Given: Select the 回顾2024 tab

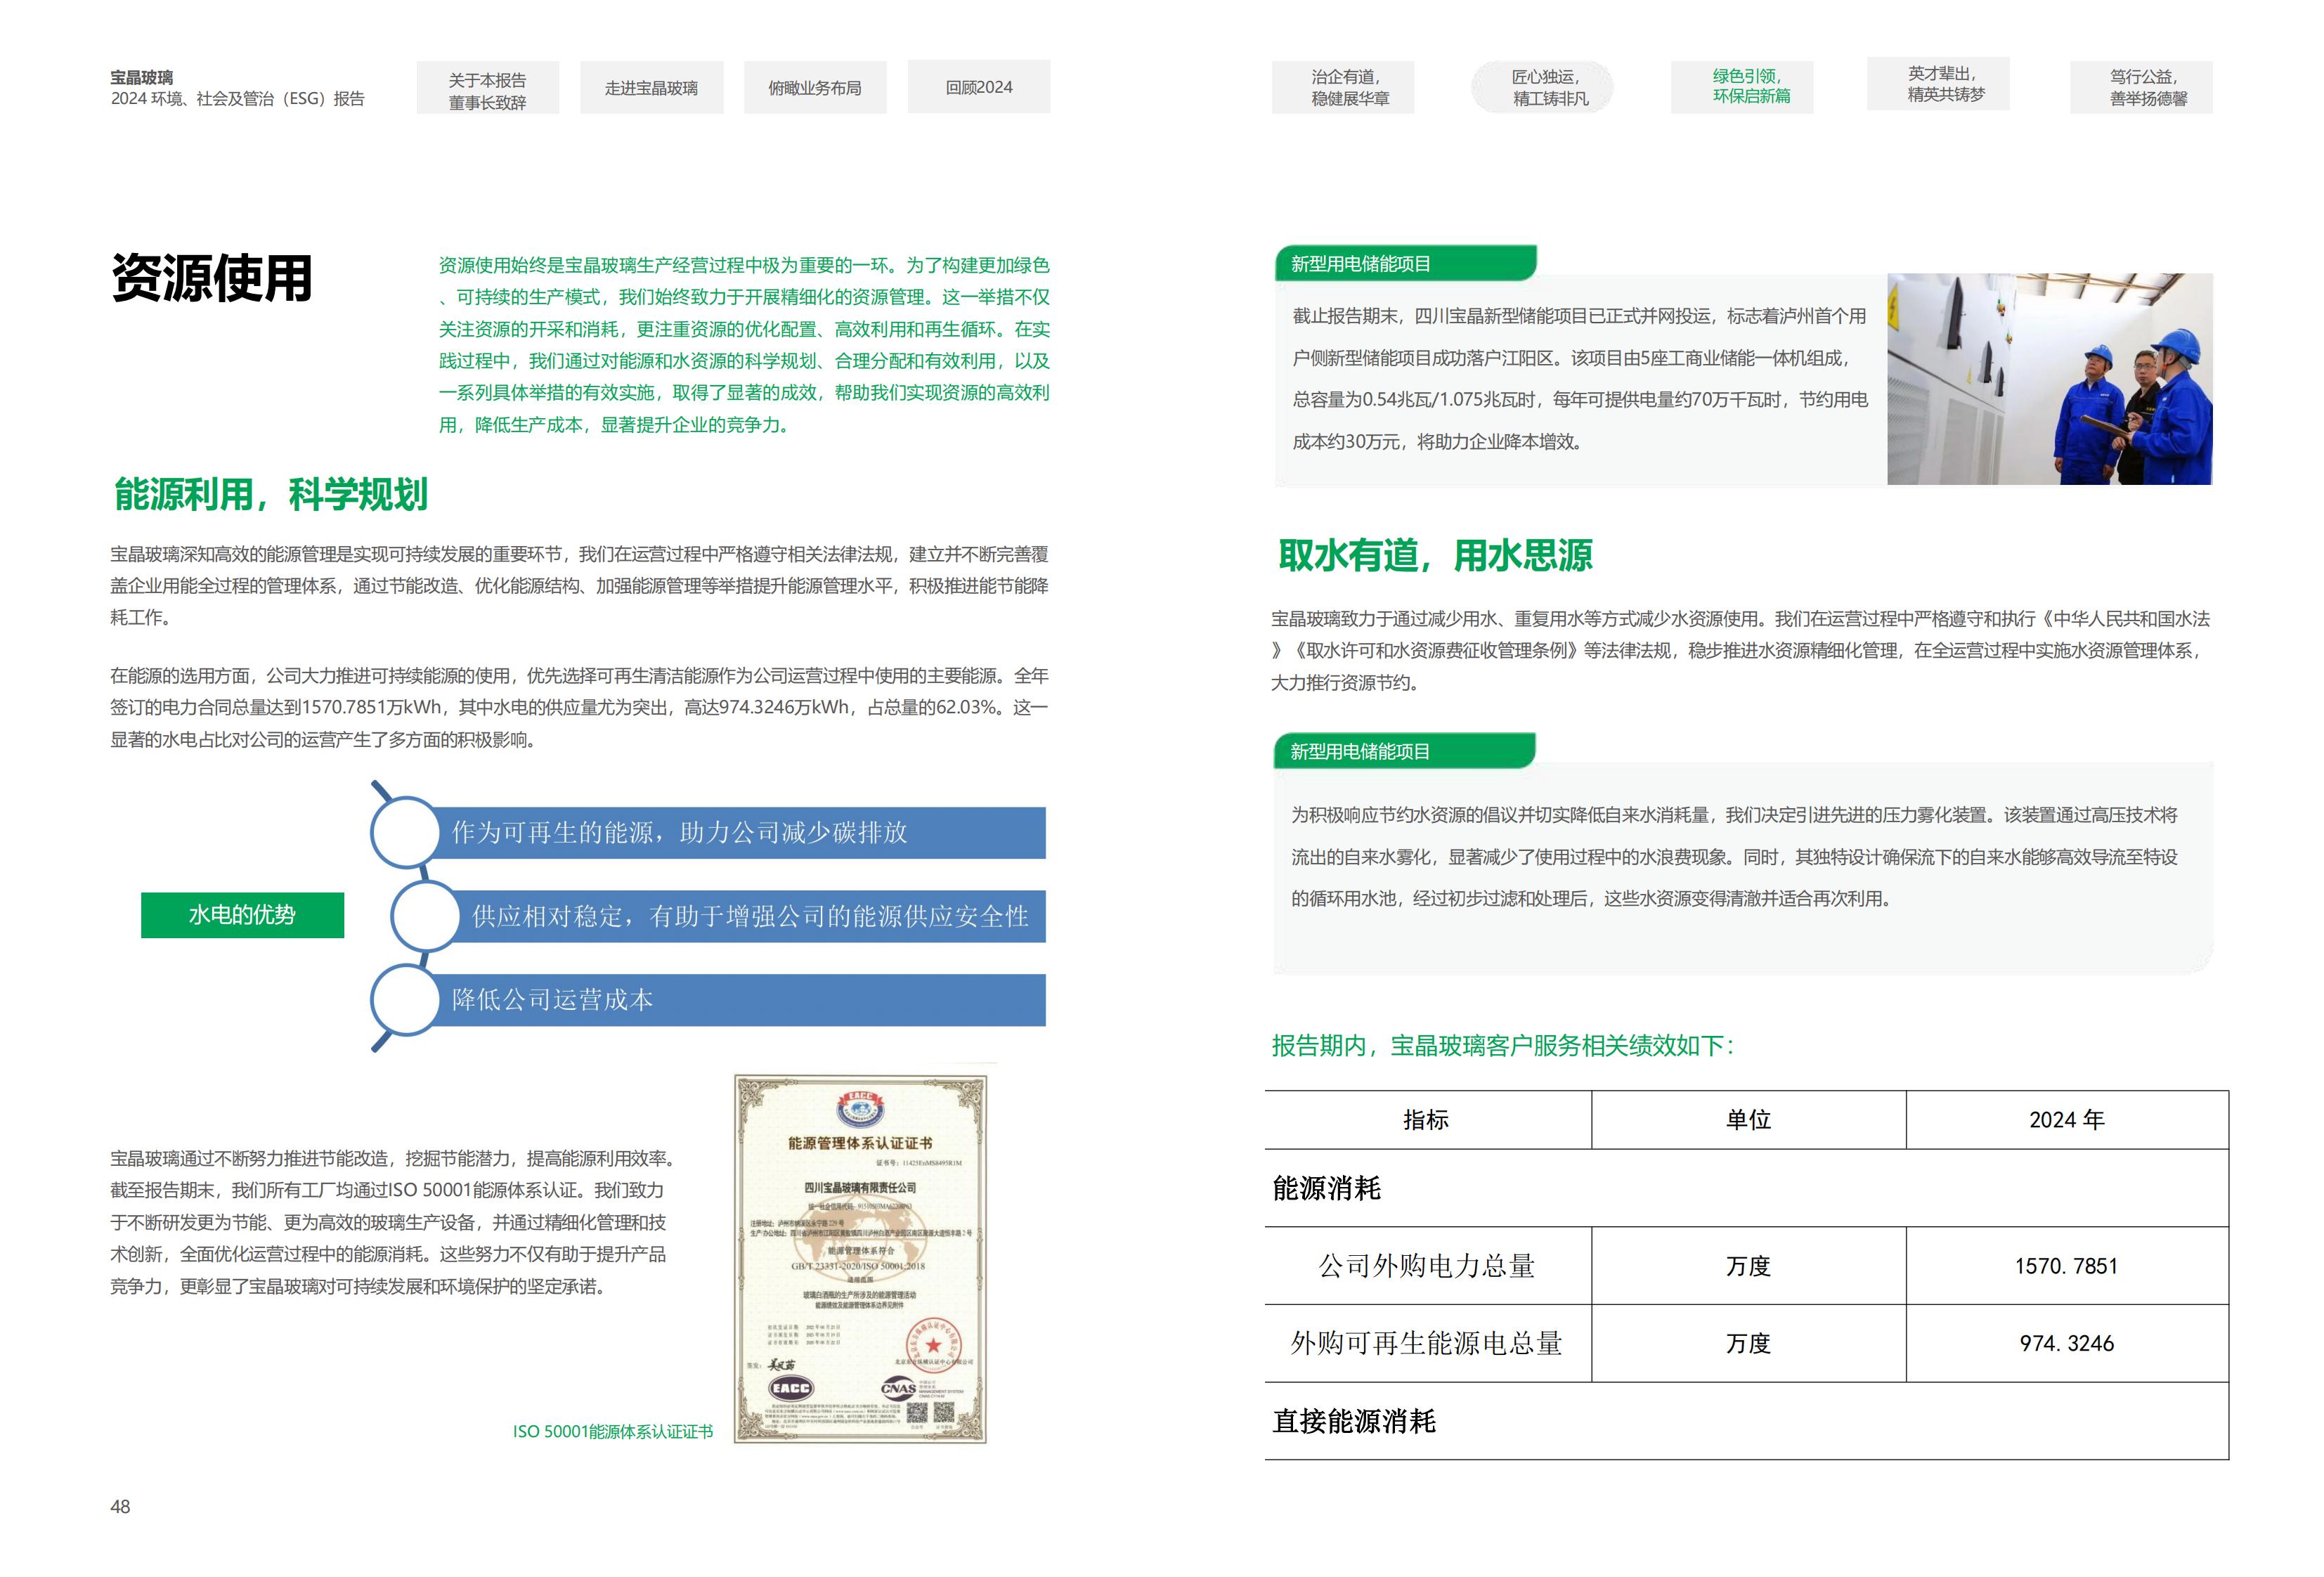Looking at the screenshot, I should click(x=978, y=87).
